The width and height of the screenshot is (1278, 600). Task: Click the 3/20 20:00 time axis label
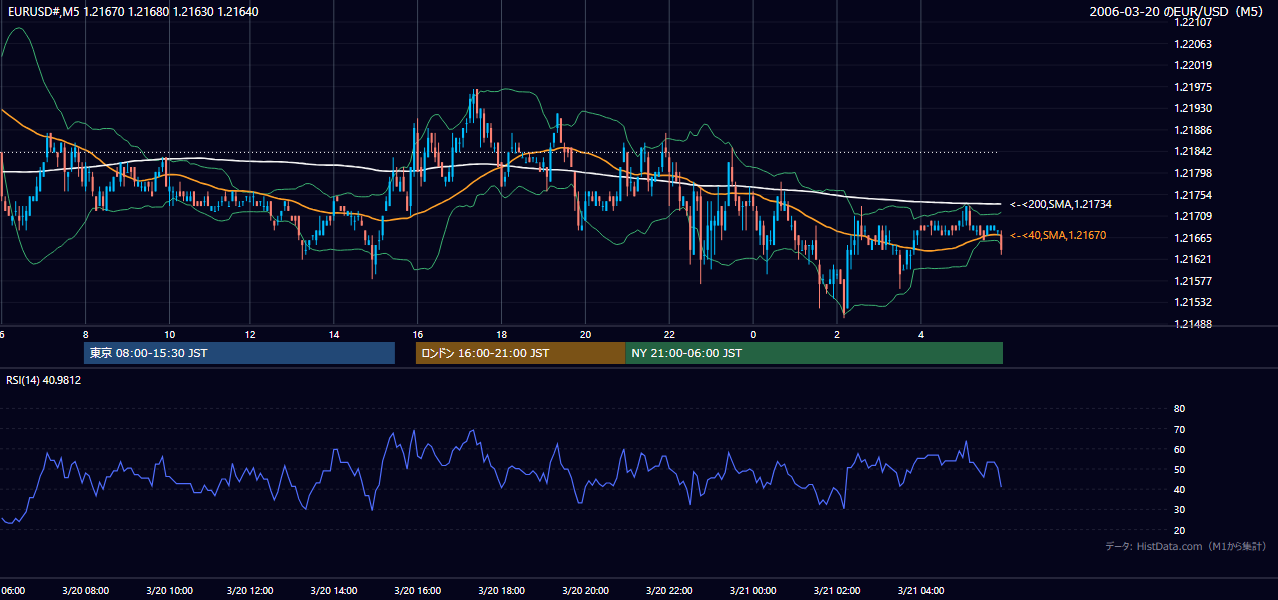click(586, 590)
